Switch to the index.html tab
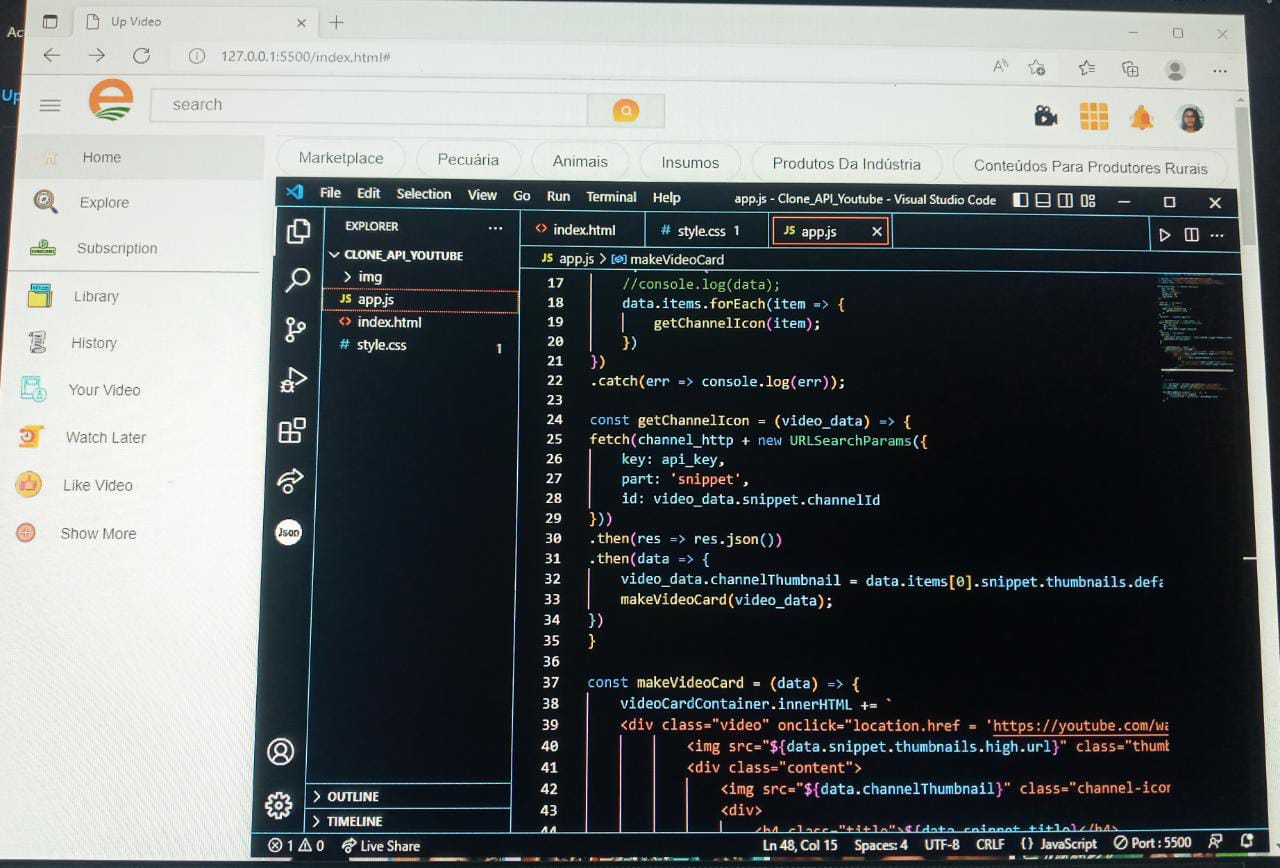Image resolution: width=1280 pixels, height=868 pixels. (x=583, y=229)
